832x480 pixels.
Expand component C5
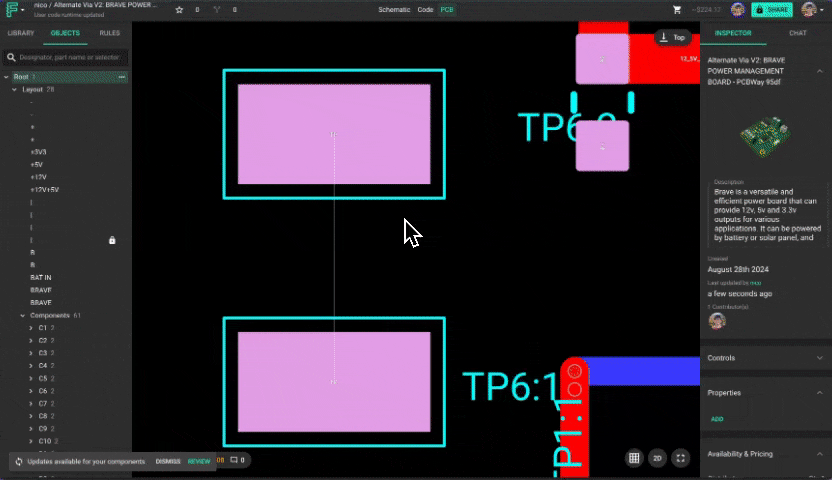coord(31,379)
